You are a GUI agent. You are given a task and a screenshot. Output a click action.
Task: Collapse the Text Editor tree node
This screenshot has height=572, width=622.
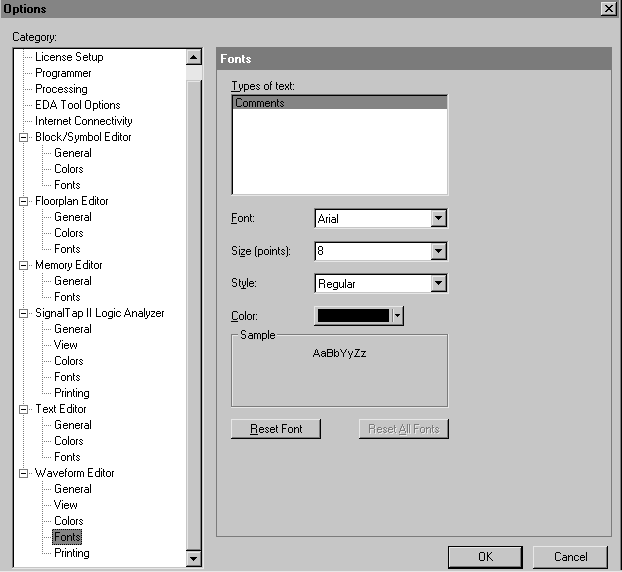(23, 409)
